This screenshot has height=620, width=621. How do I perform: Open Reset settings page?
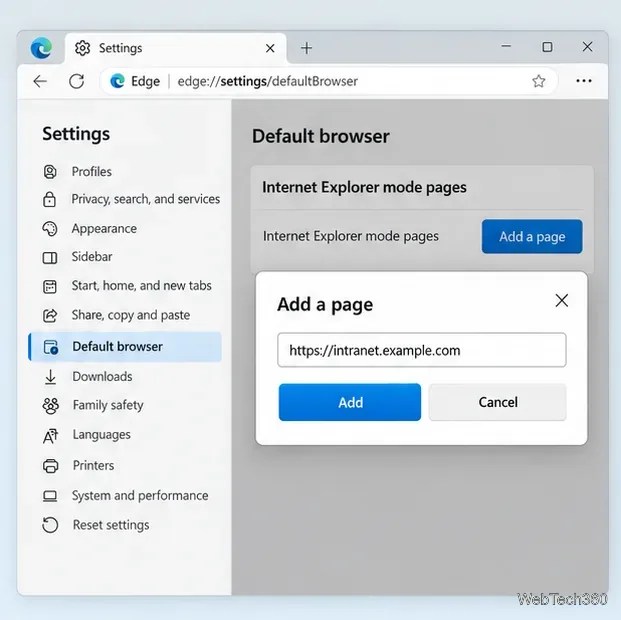coord(111,525)
